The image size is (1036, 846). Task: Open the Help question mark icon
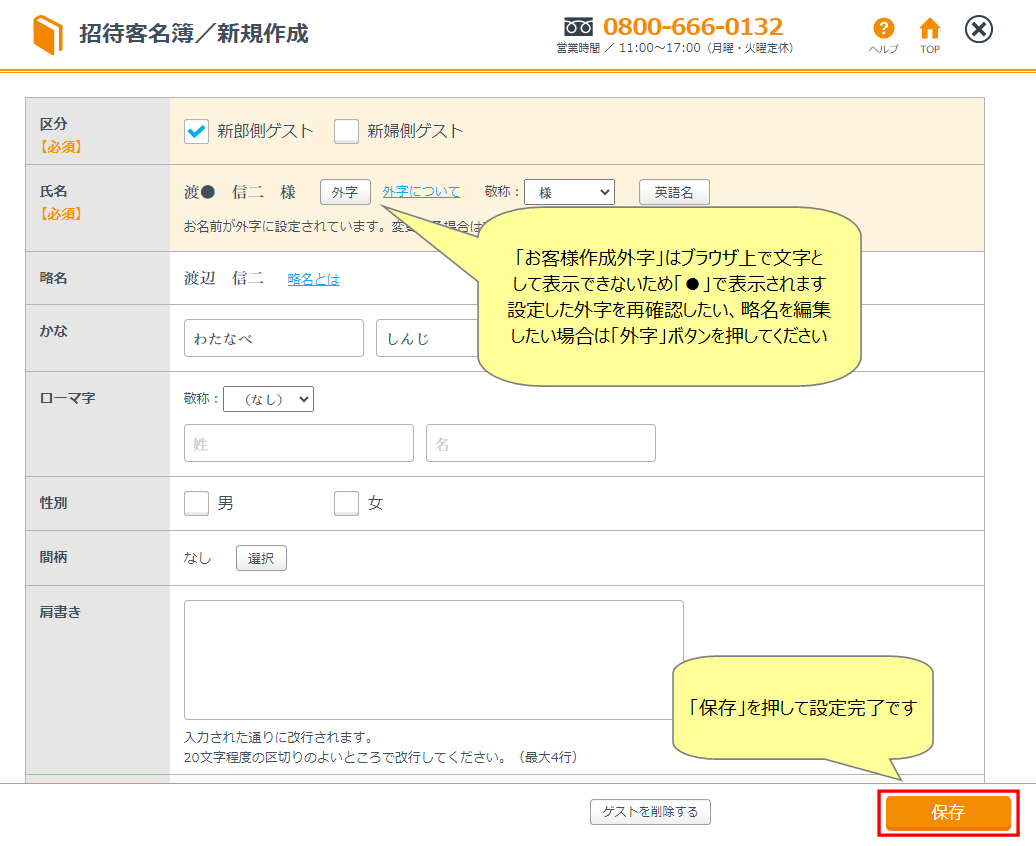pyautogui.click(x=882, y=29)
